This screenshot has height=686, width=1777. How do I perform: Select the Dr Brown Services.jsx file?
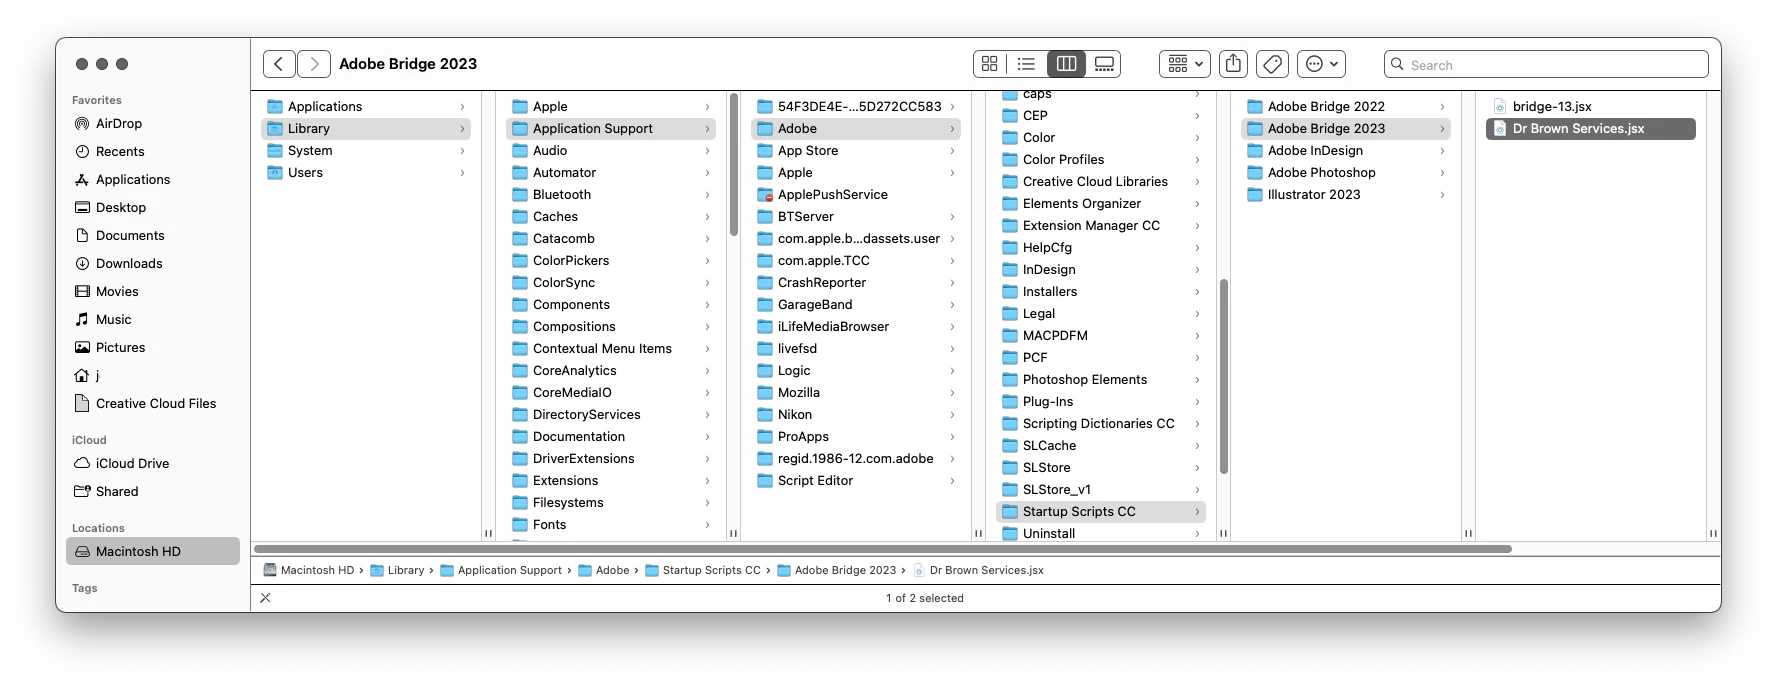(1591, 129)
